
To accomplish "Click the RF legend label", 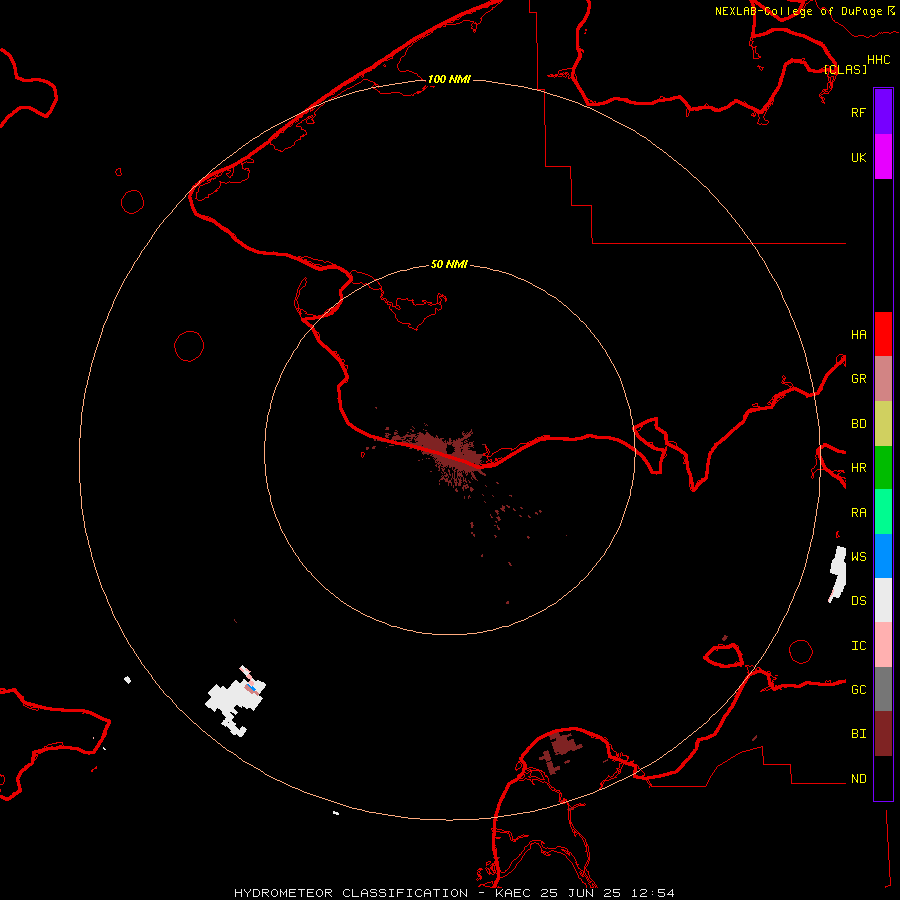I will tap(858, 112).
